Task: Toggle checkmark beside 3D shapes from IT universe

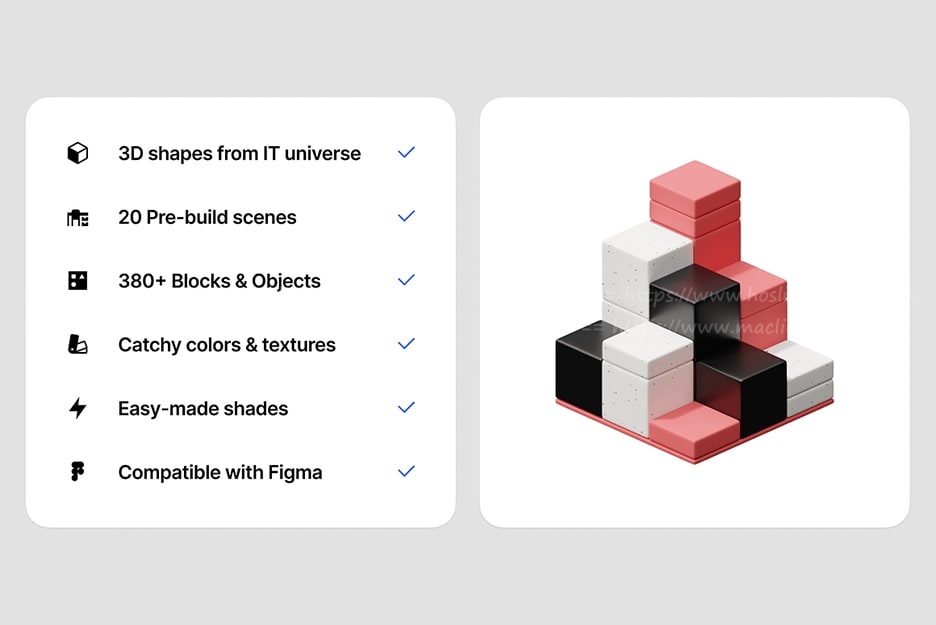Action: pyautogui.click(x=406, y=153)
